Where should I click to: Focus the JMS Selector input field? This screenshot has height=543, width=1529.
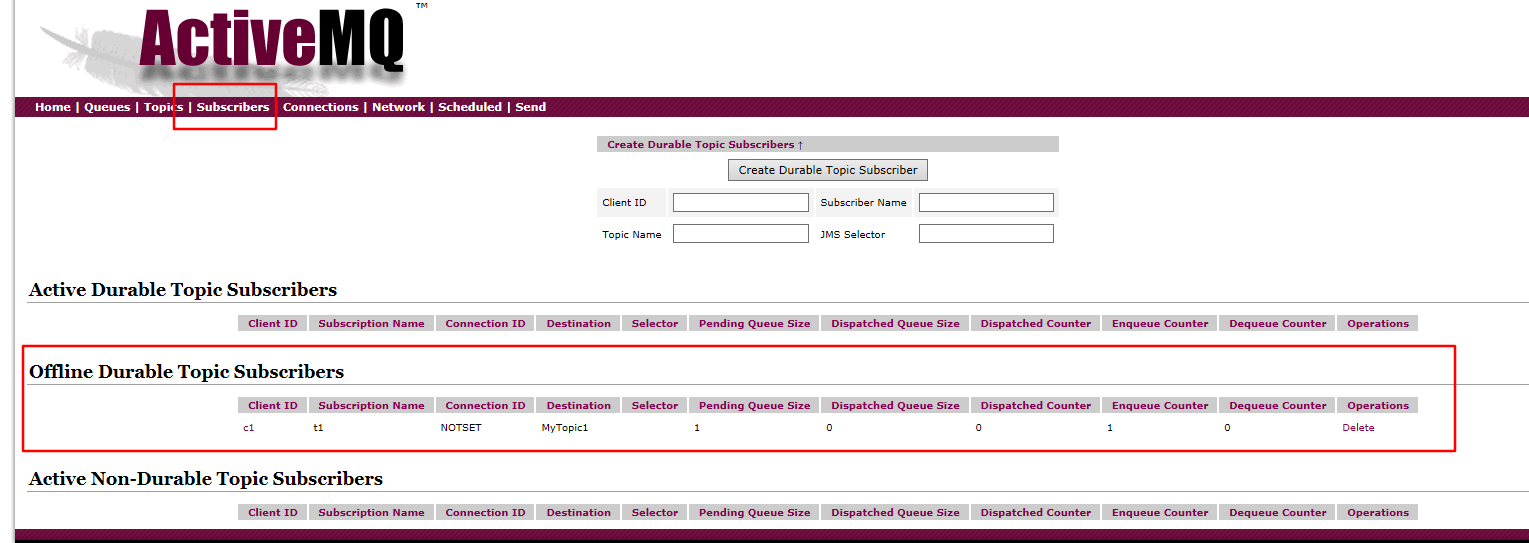pos(986,234)
